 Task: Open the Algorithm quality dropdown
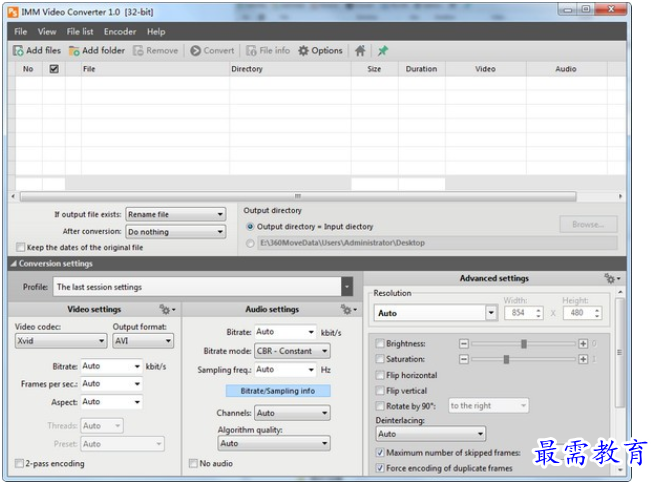pyautogui.click(x=274, y=443)
